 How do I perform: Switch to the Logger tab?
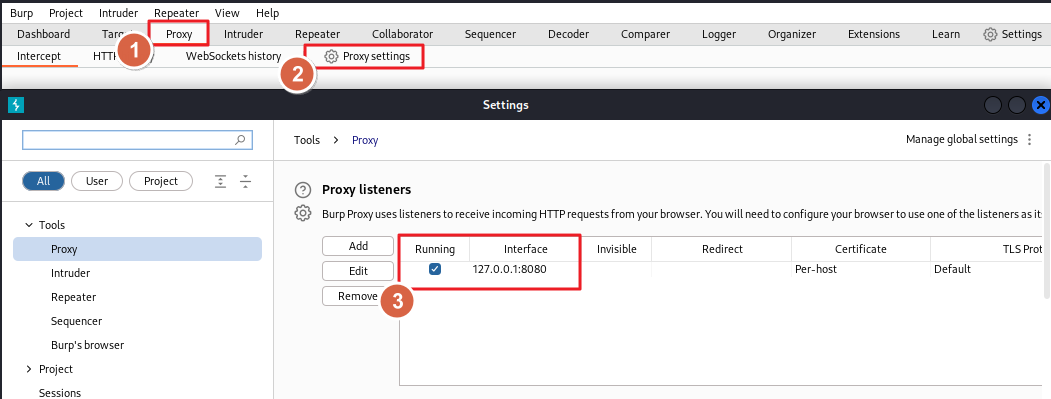point(719,34)
